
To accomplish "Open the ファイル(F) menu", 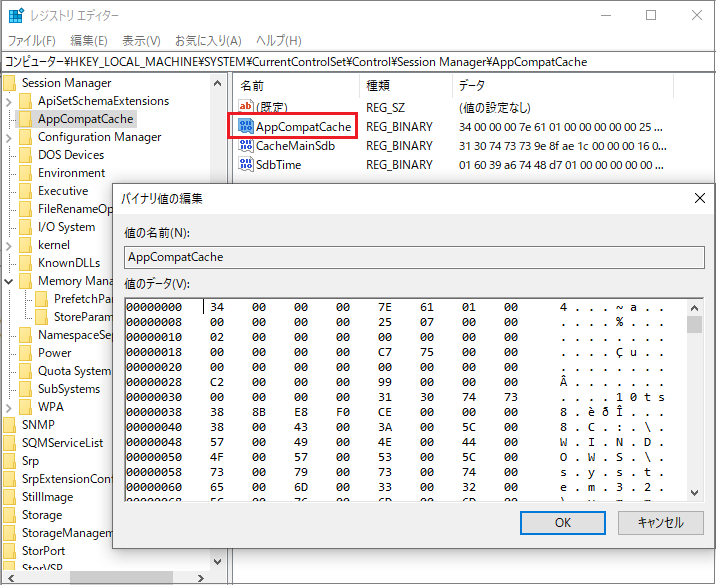I will 32,41.
